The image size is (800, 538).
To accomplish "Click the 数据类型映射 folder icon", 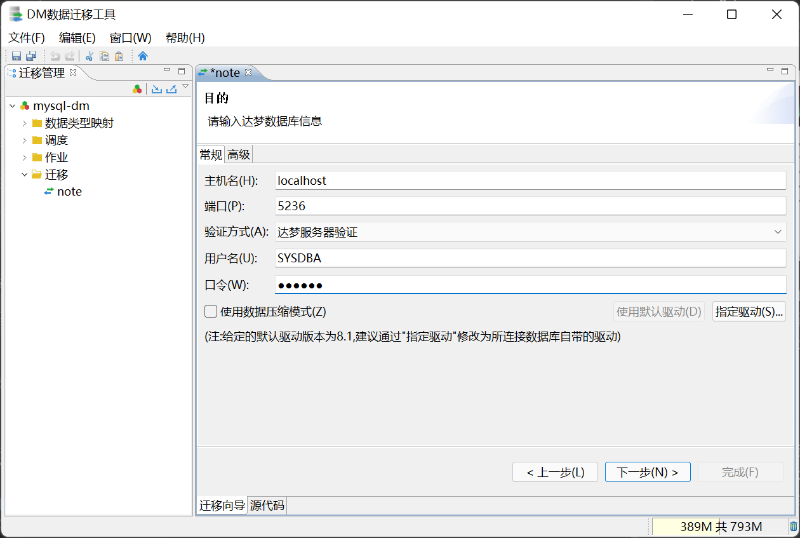I will tap(37, 123).
